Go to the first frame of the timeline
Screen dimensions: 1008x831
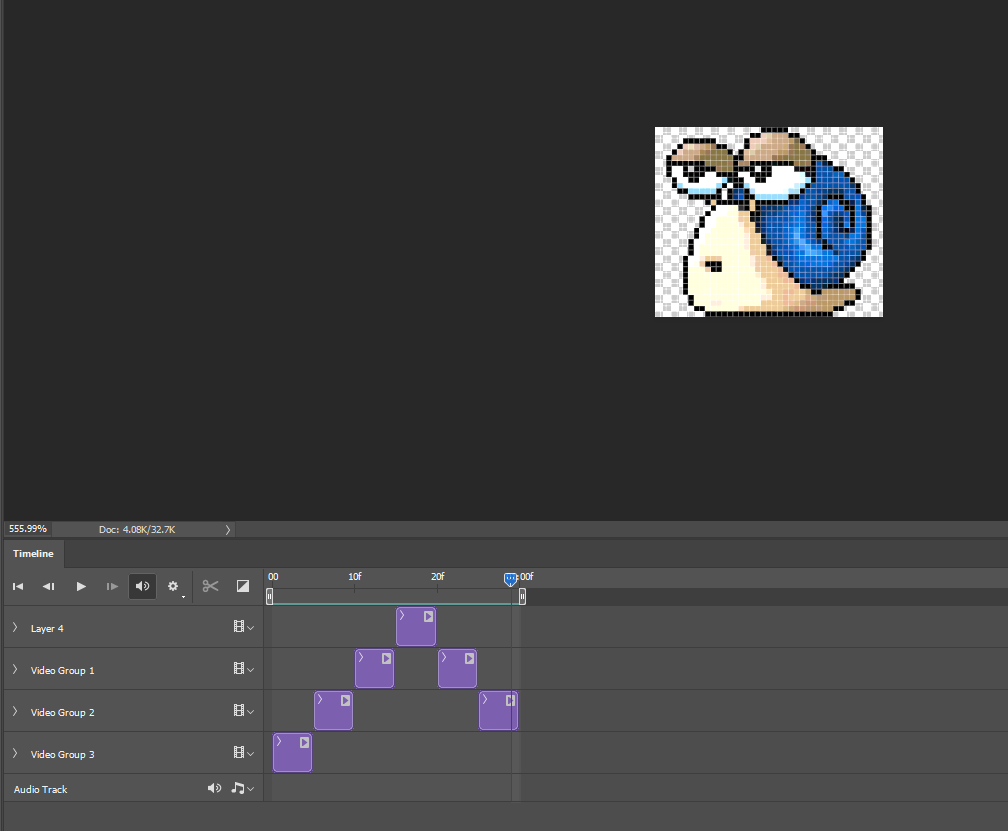click(18, 586)
